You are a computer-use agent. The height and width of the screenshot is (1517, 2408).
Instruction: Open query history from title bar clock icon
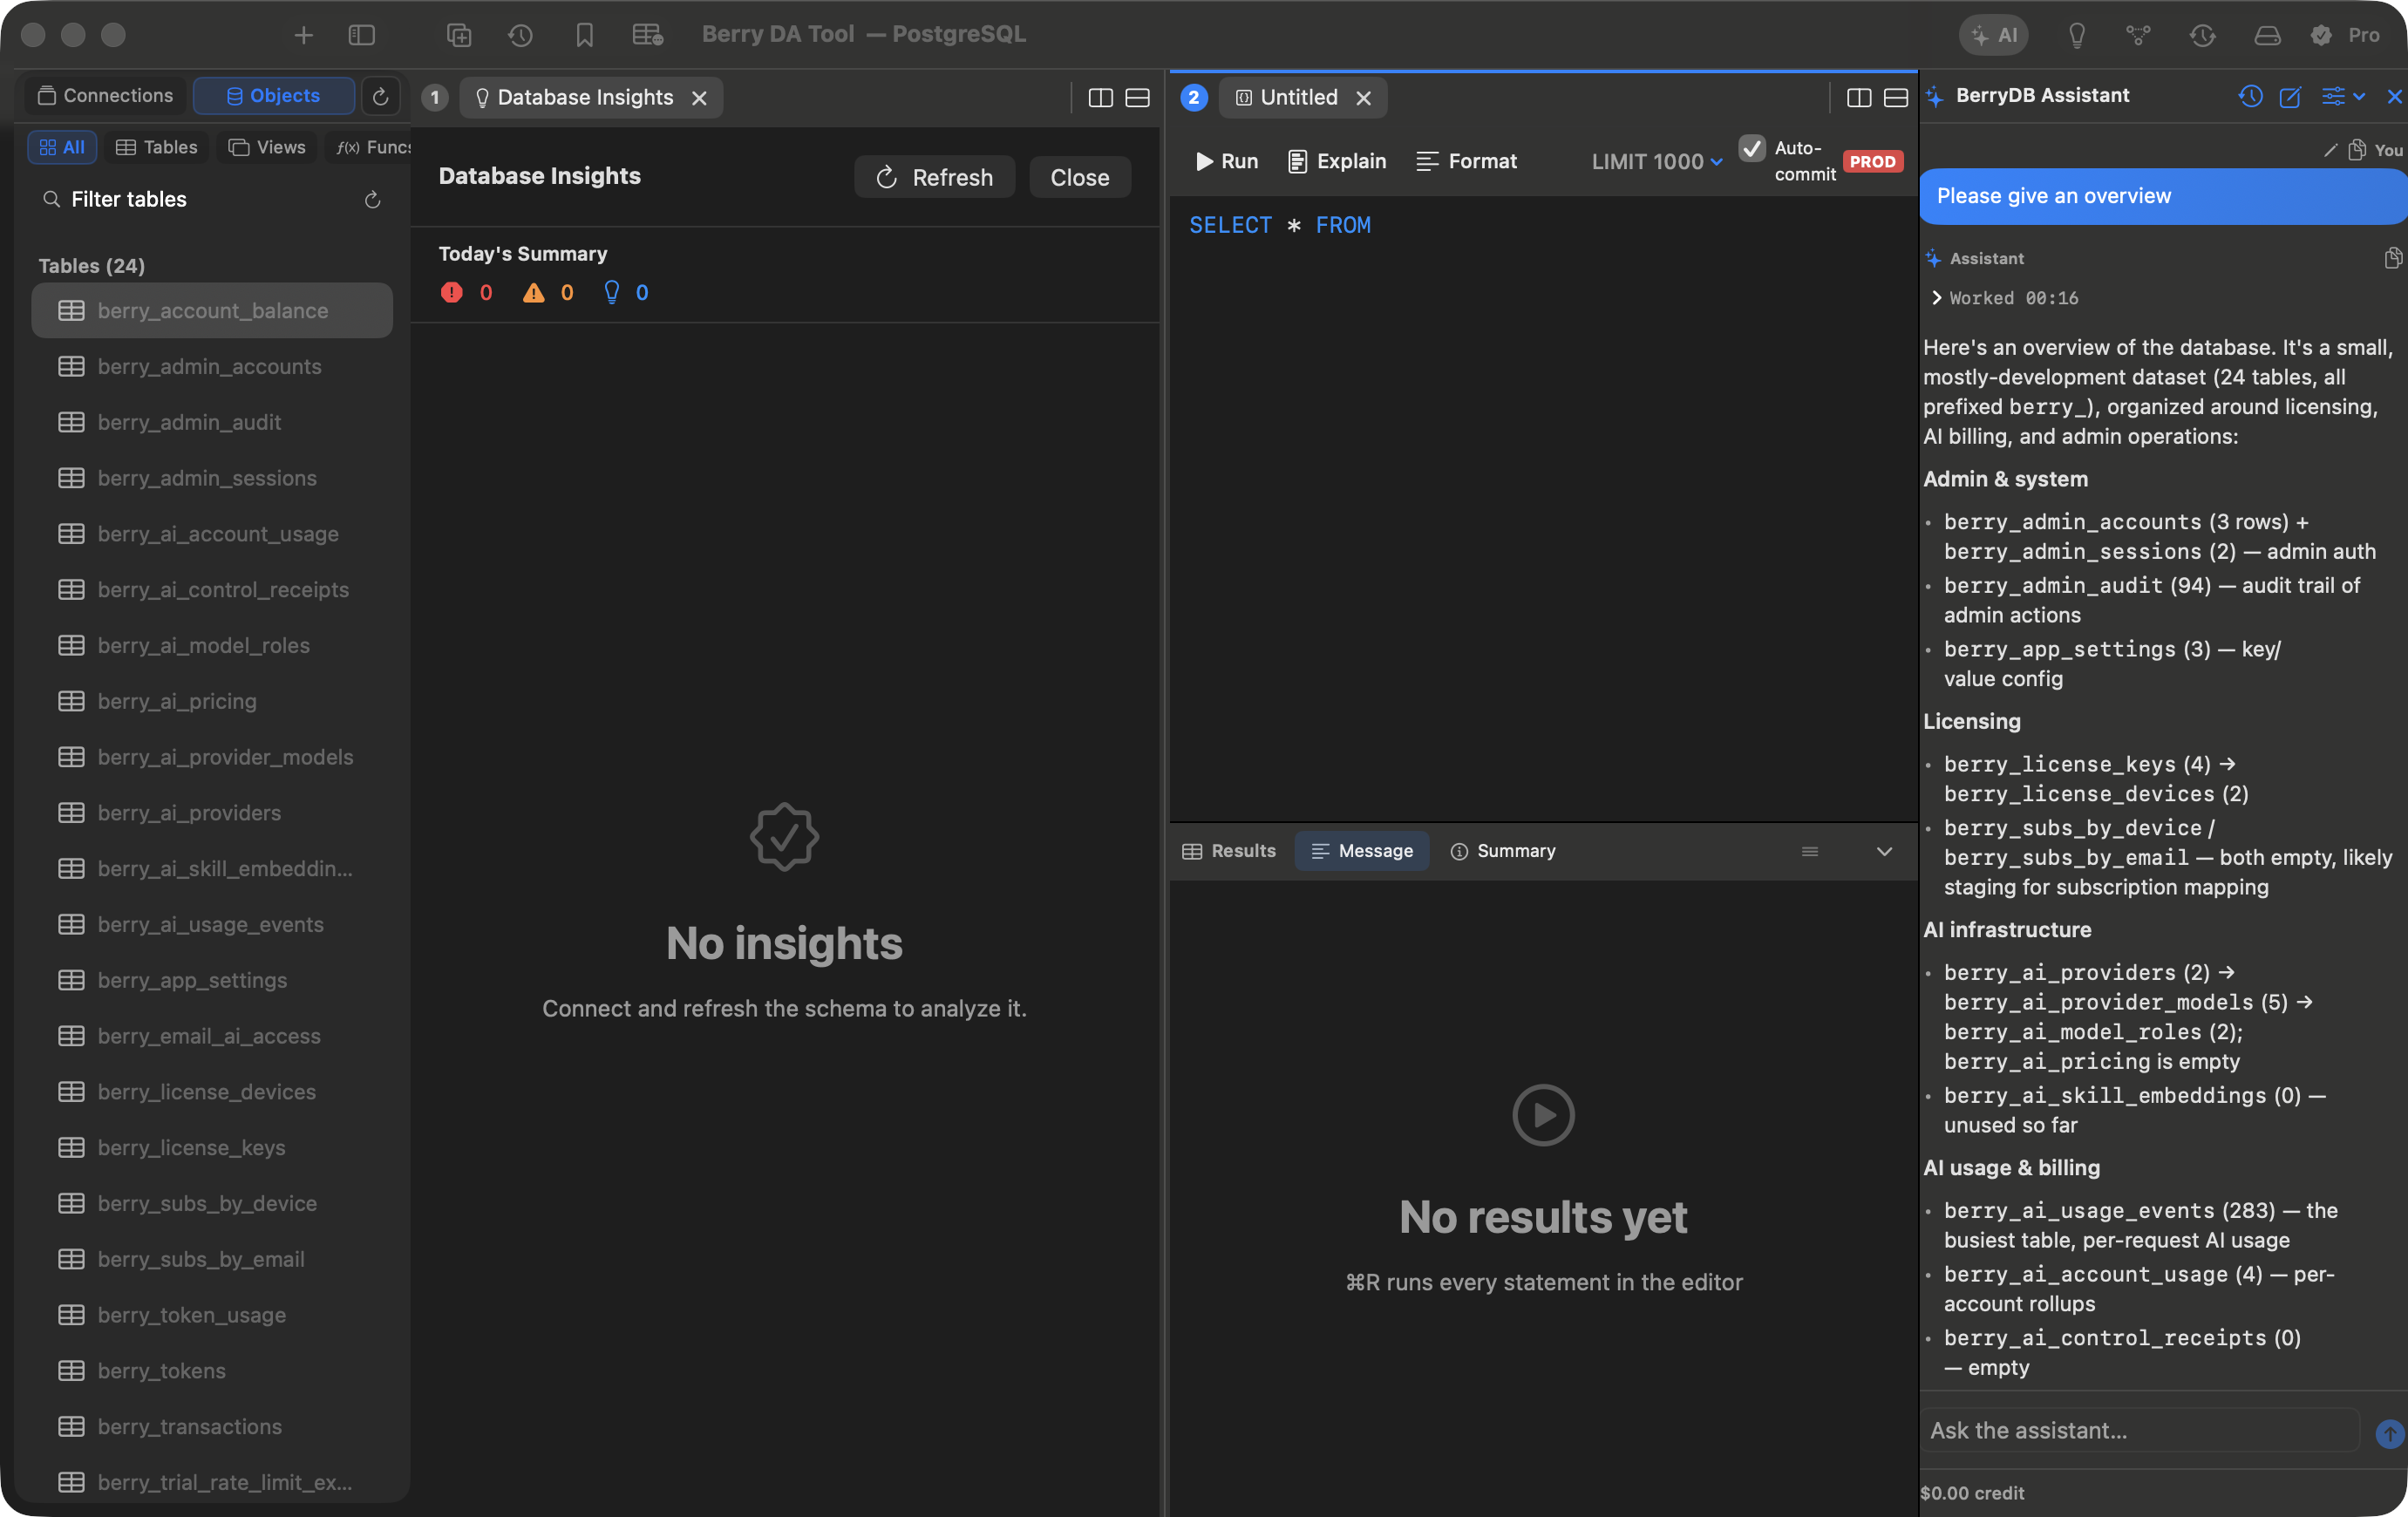point(520,35)
